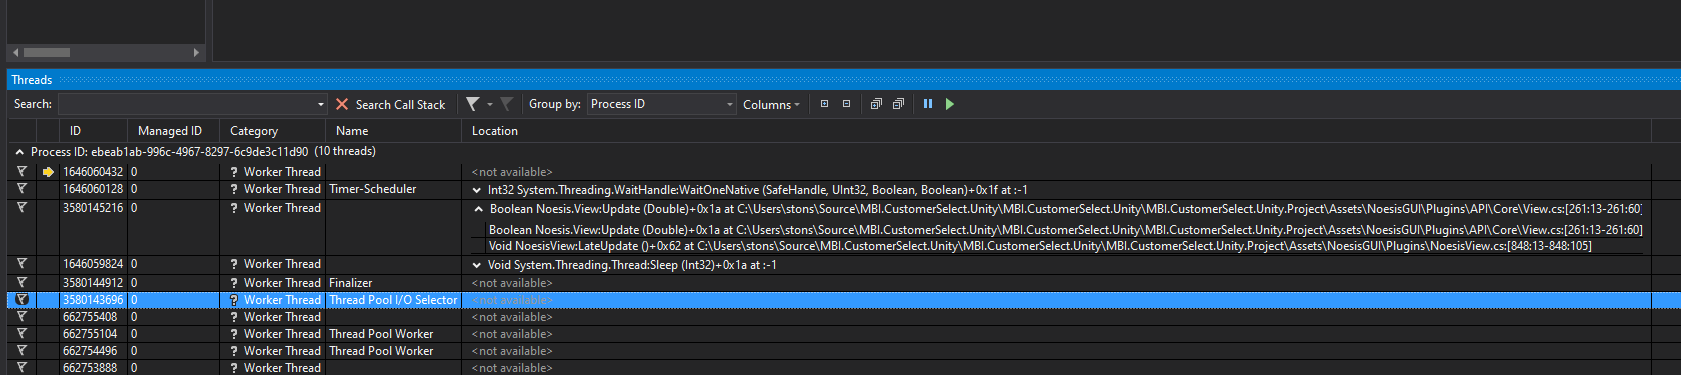
Task: Click question mark icon for thread 662753888
Action: click(x=233, y=368)
